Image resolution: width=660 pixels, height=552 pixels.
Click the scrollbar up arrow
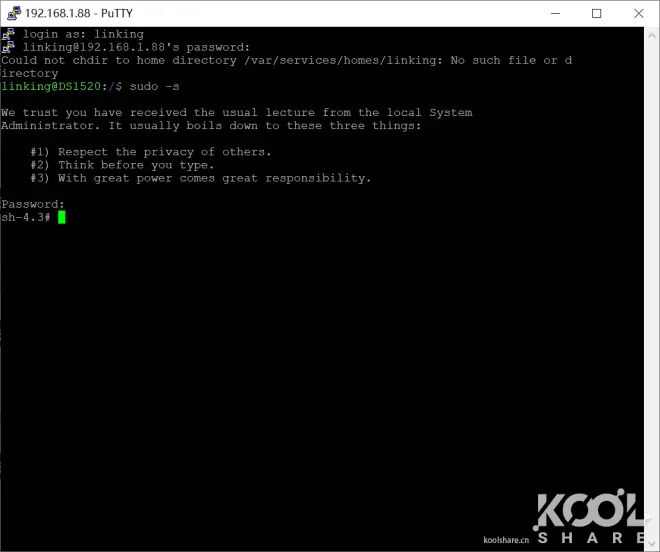tap(652, 36)
